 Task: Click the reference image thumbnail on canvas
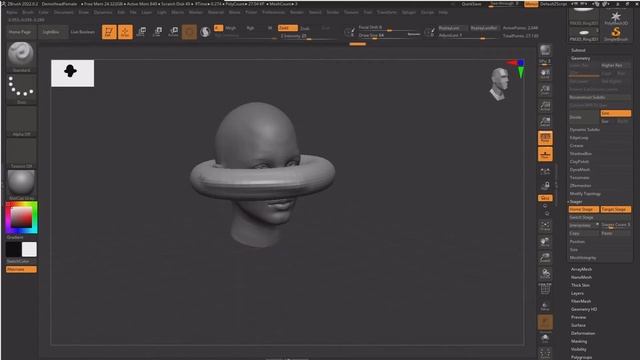[x=72, y=73]
